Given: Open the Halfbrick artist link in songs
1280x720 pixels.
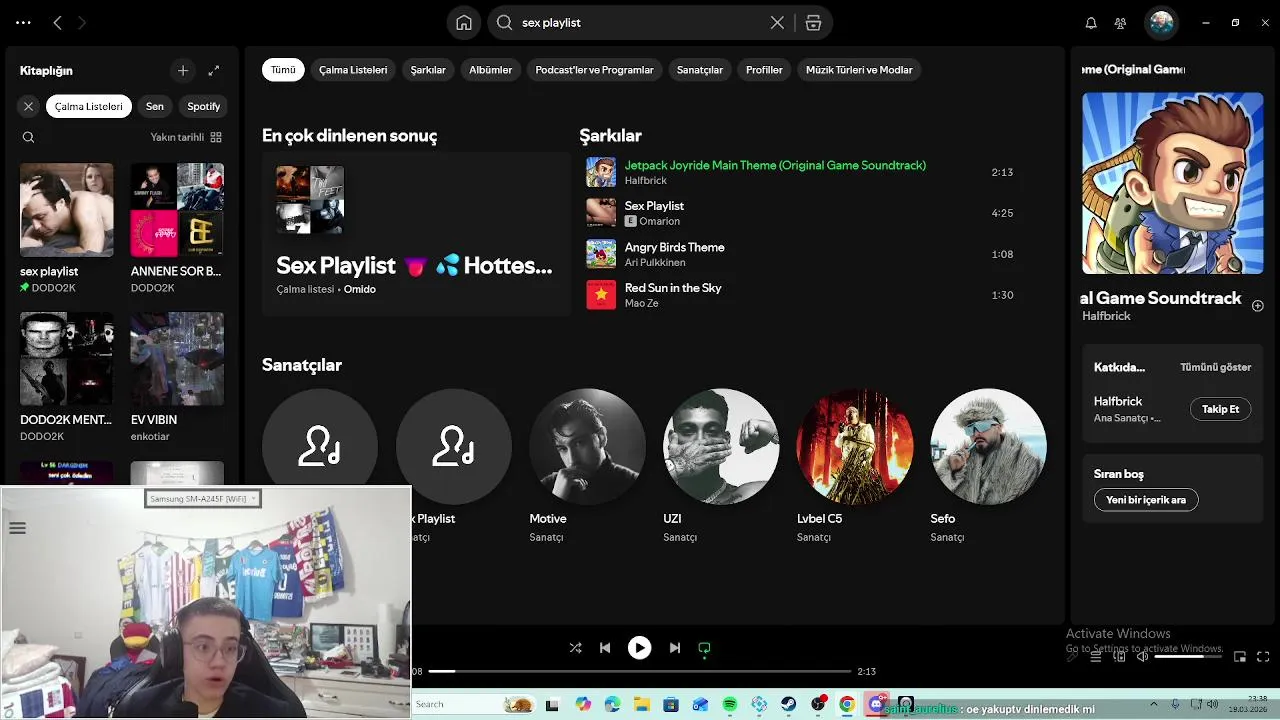Looking at the screenshot, I should tap(645, 180).
